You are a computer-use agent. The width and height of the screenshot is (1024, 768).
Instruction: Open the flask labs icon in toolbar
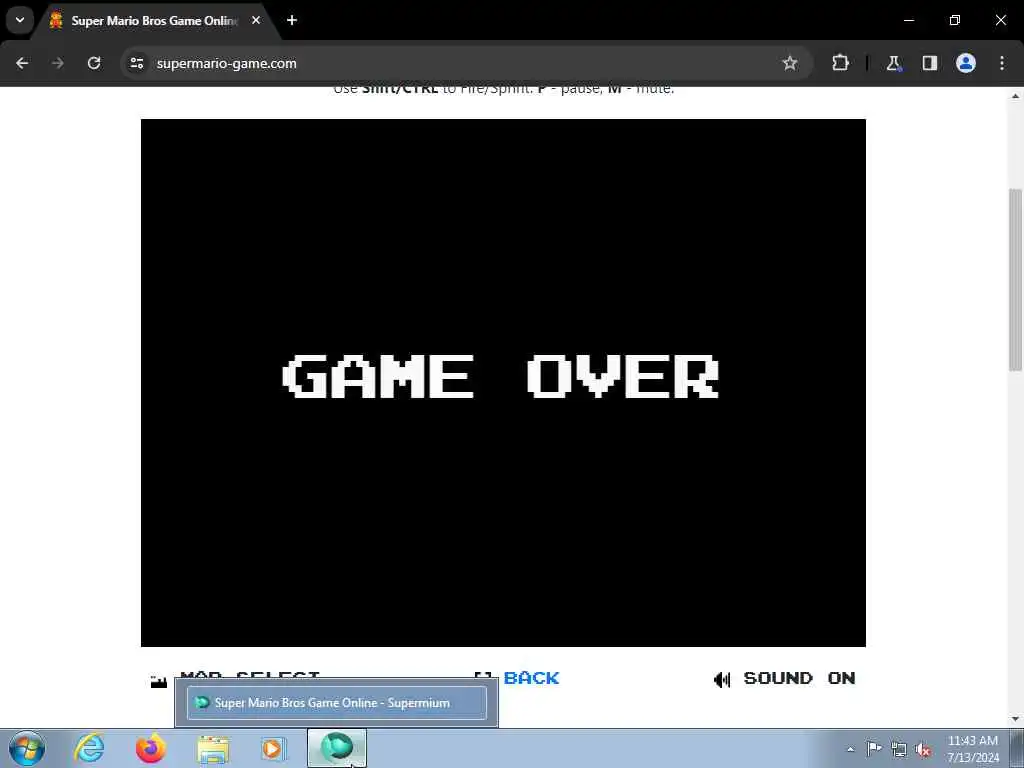(x=893, y=63)
